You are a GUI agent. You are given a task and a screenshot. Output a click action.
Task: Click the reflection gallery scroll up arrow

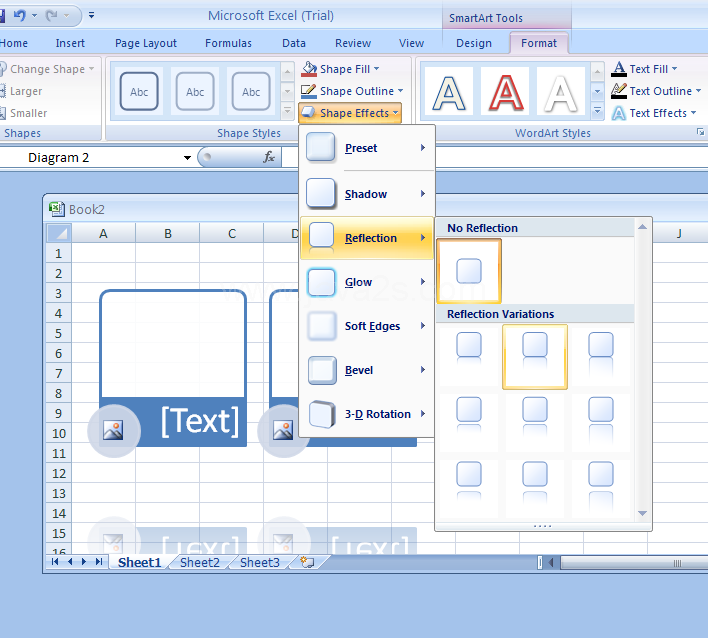[643, 227]
